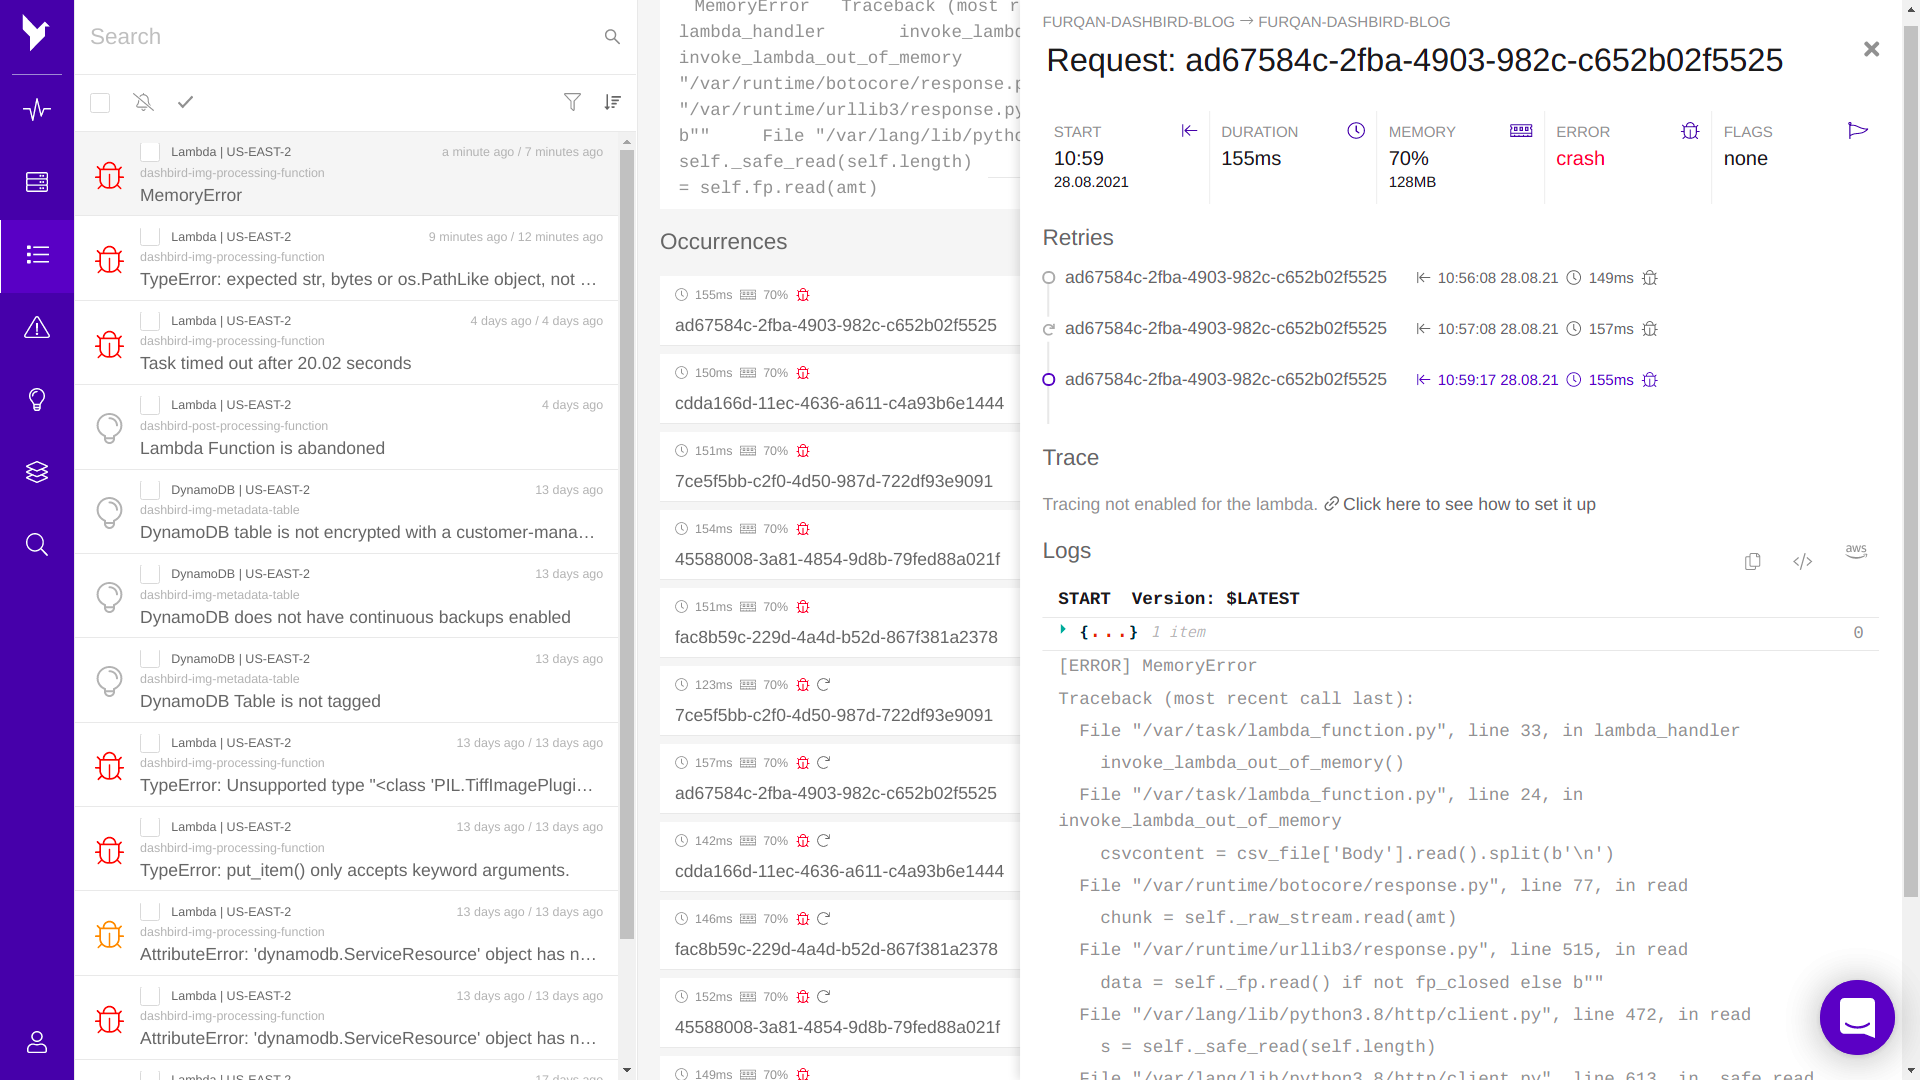Screen dimensions: 1920x1080
Task: Click the events list scroll down arrow
Action: point(627,1070)
